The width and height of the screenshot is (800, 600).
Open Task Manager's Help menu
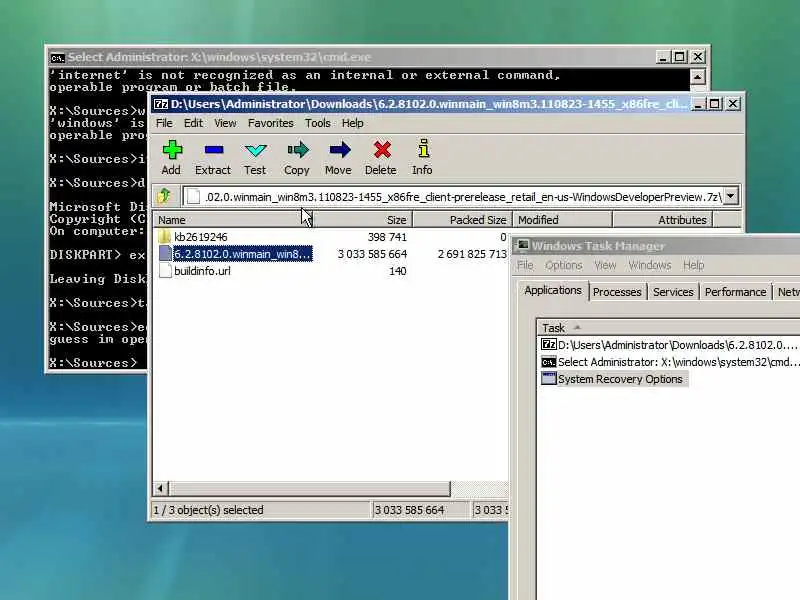click(x=693, y=265)
